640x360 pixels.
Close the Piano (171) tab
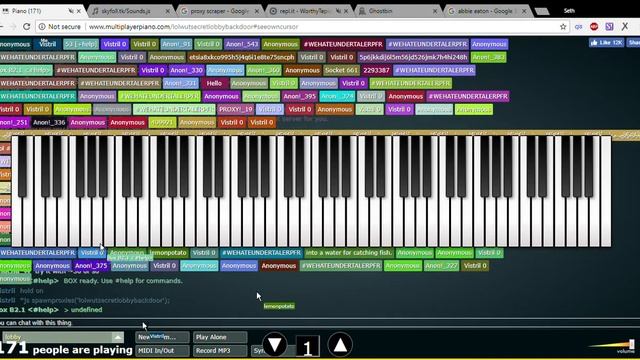pyautogui.click(x=79, y=11)
